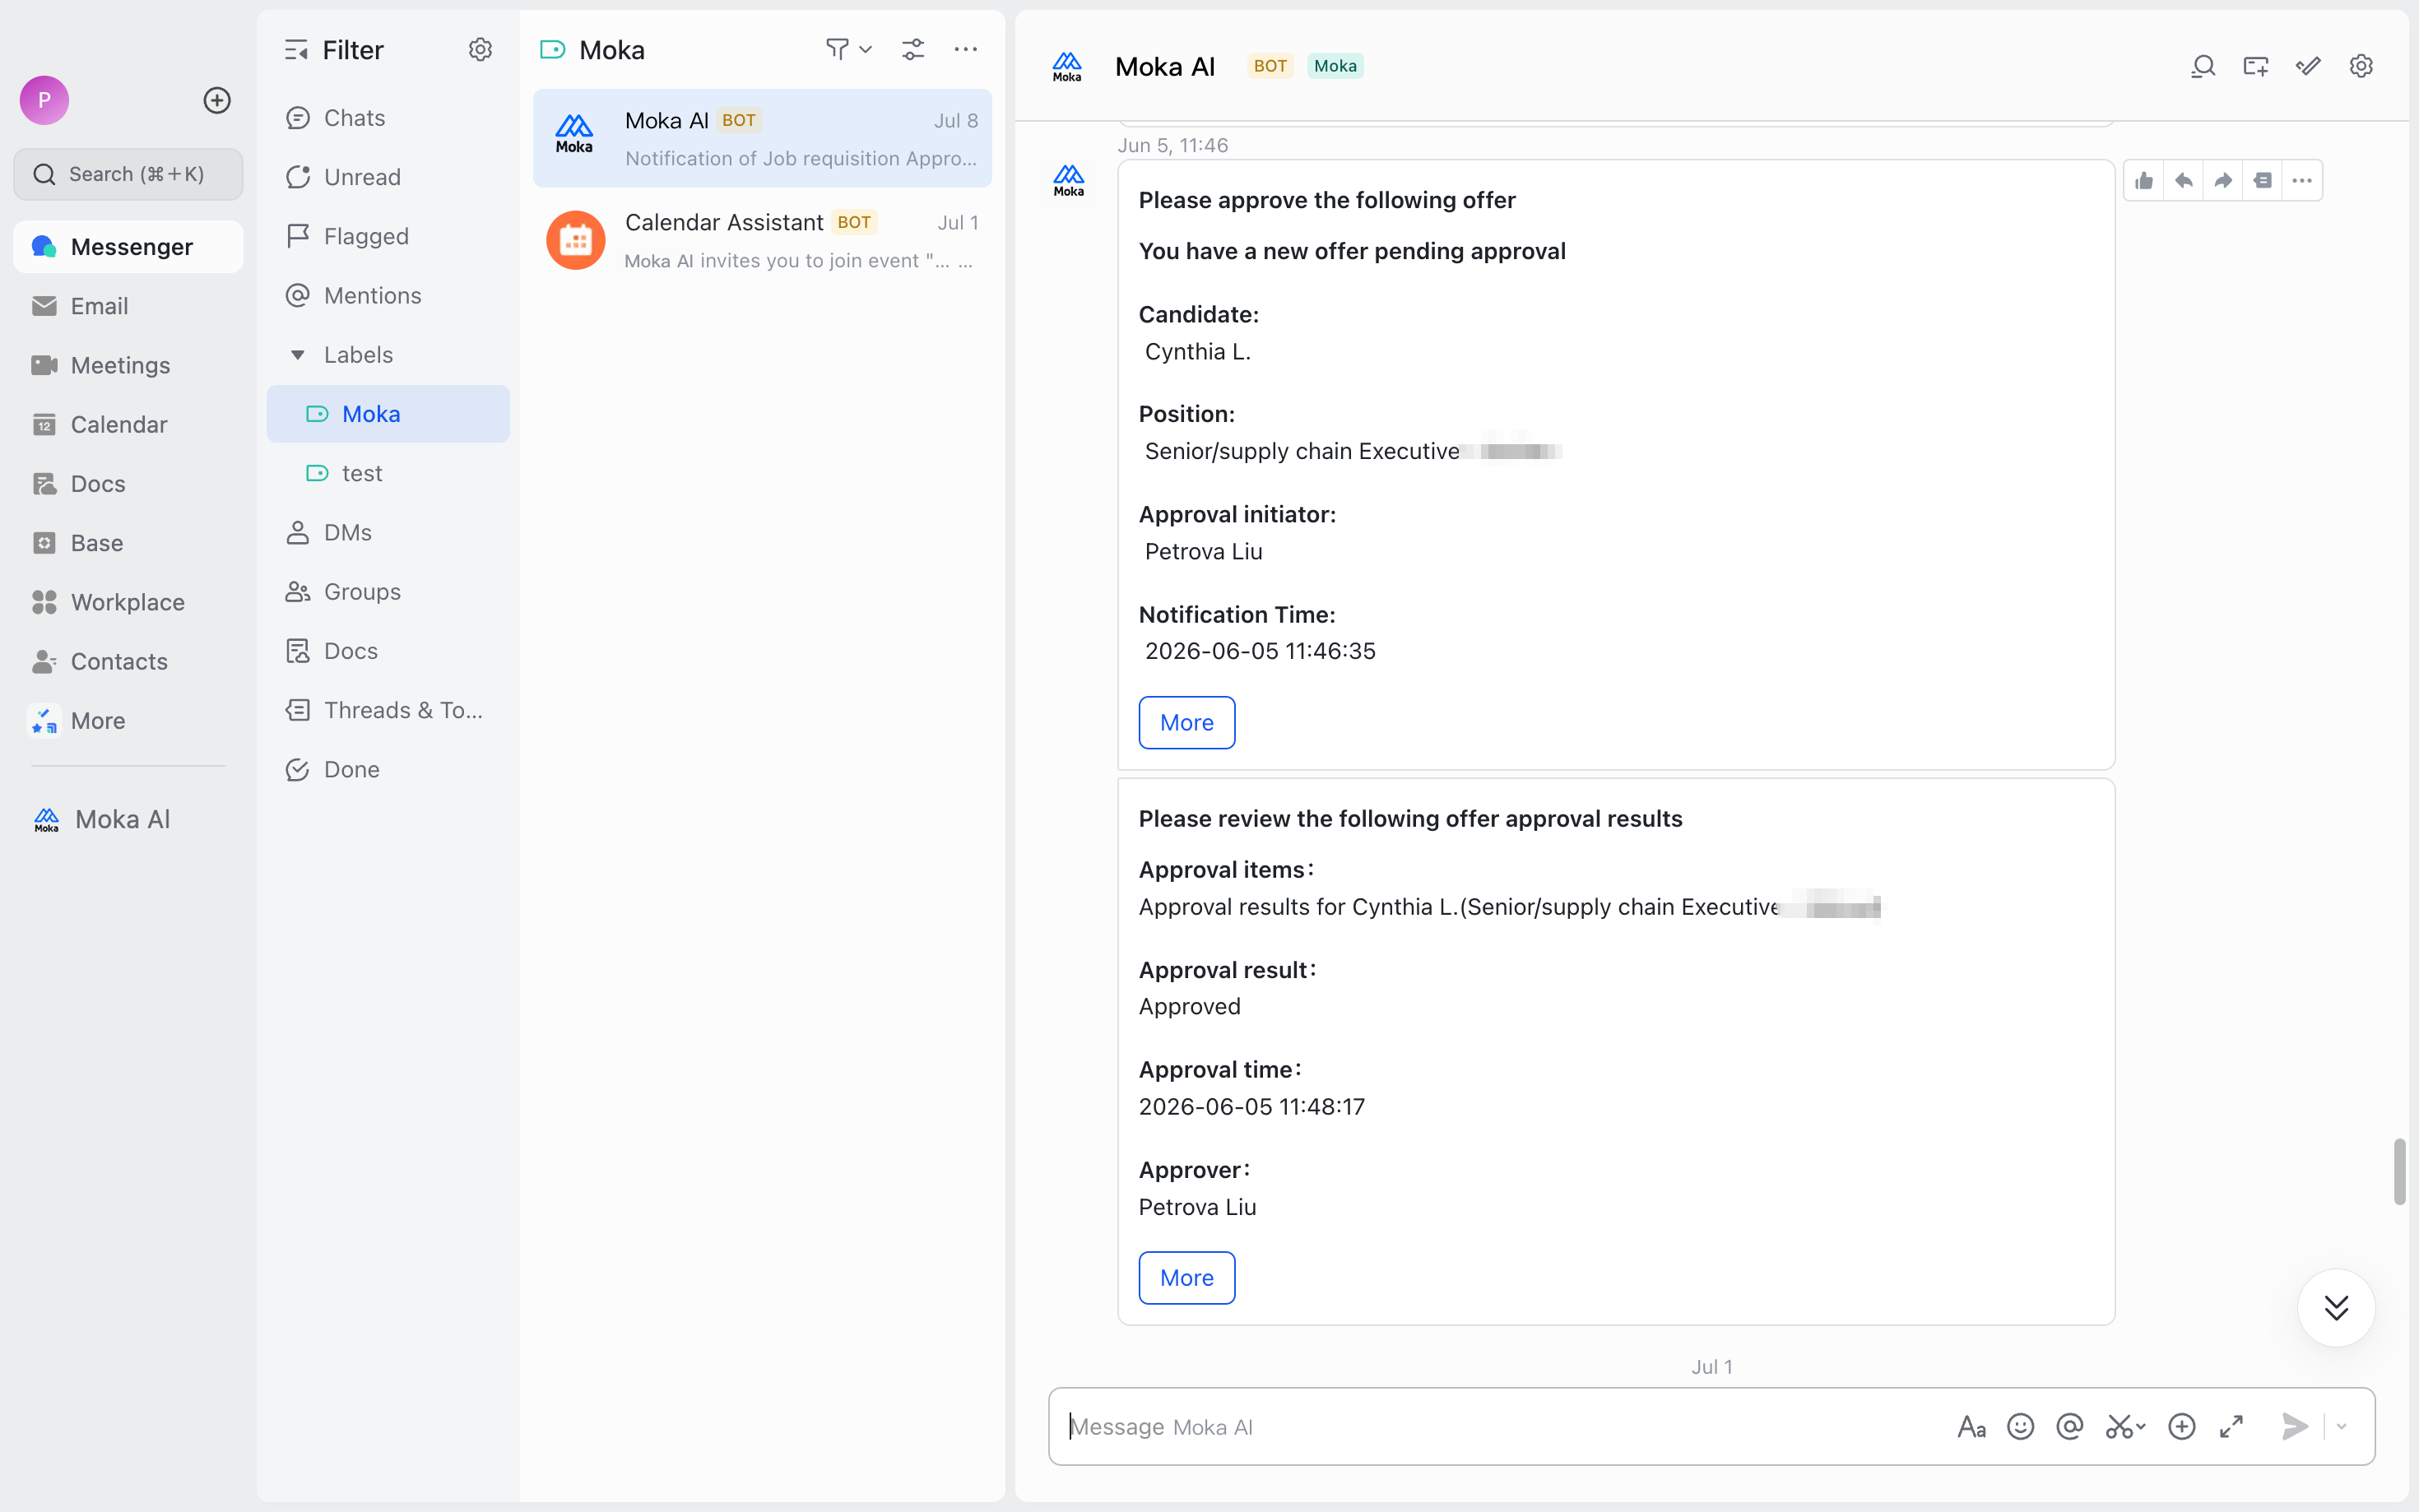
Task: Show Docs filter in the Filter panel
Action: 388,651
